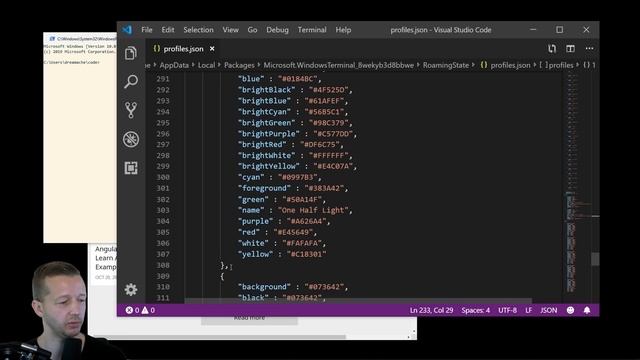This screenshot has width=640, height=360.
Task: Open the Source Control view
Action: pos(131,110)
